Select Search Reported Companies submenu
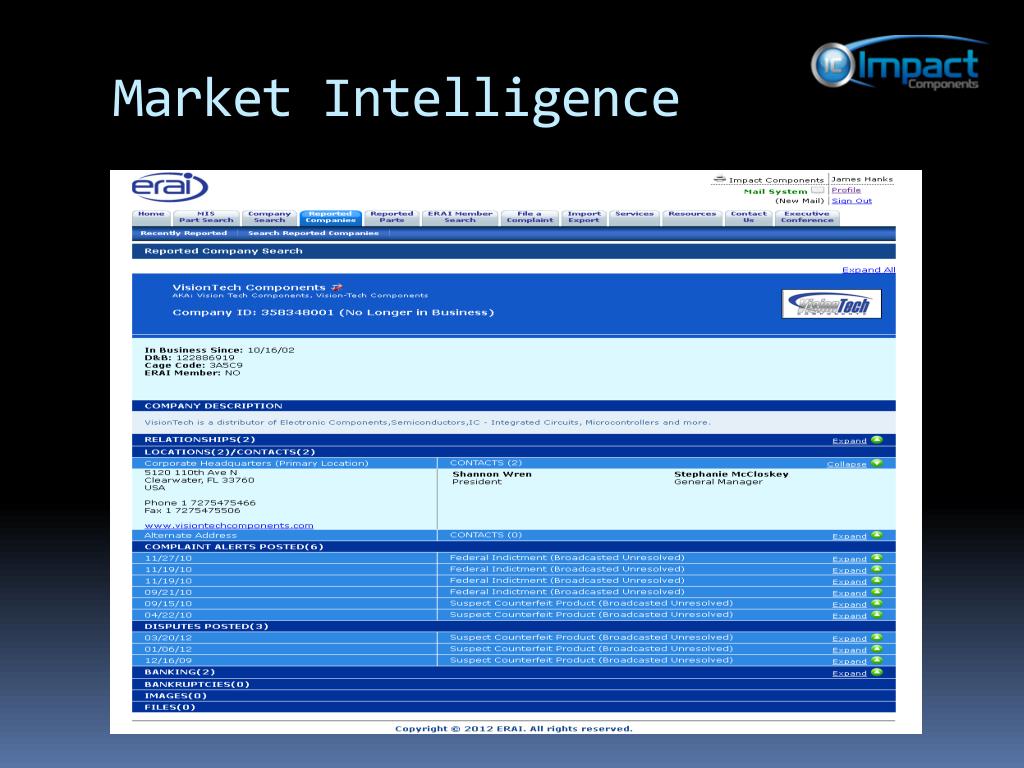The height and width of the screenshot is (768, 1024). 313,233
